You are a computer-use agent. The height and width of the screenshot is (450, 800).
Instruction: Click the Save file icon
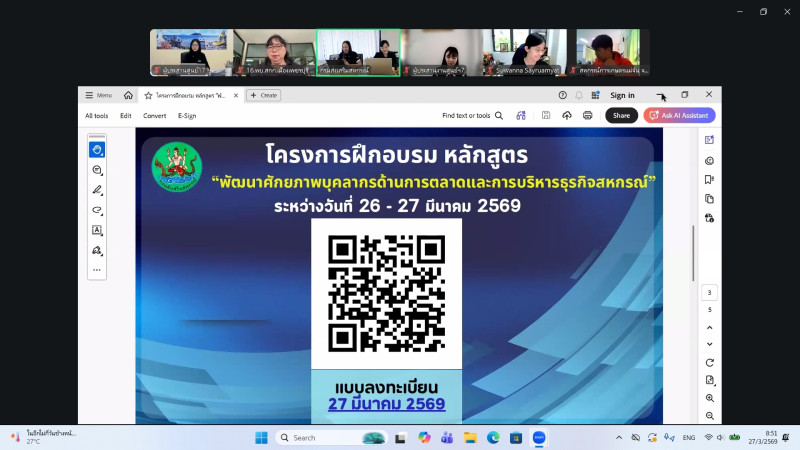(x=546, y=115)
